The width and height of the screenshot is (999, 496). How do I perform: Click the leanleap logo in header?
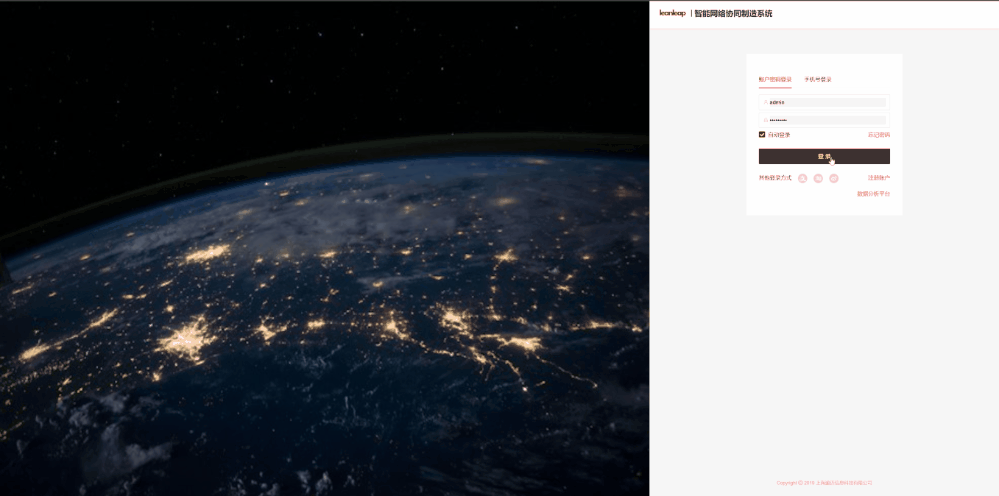click(673, 13)
